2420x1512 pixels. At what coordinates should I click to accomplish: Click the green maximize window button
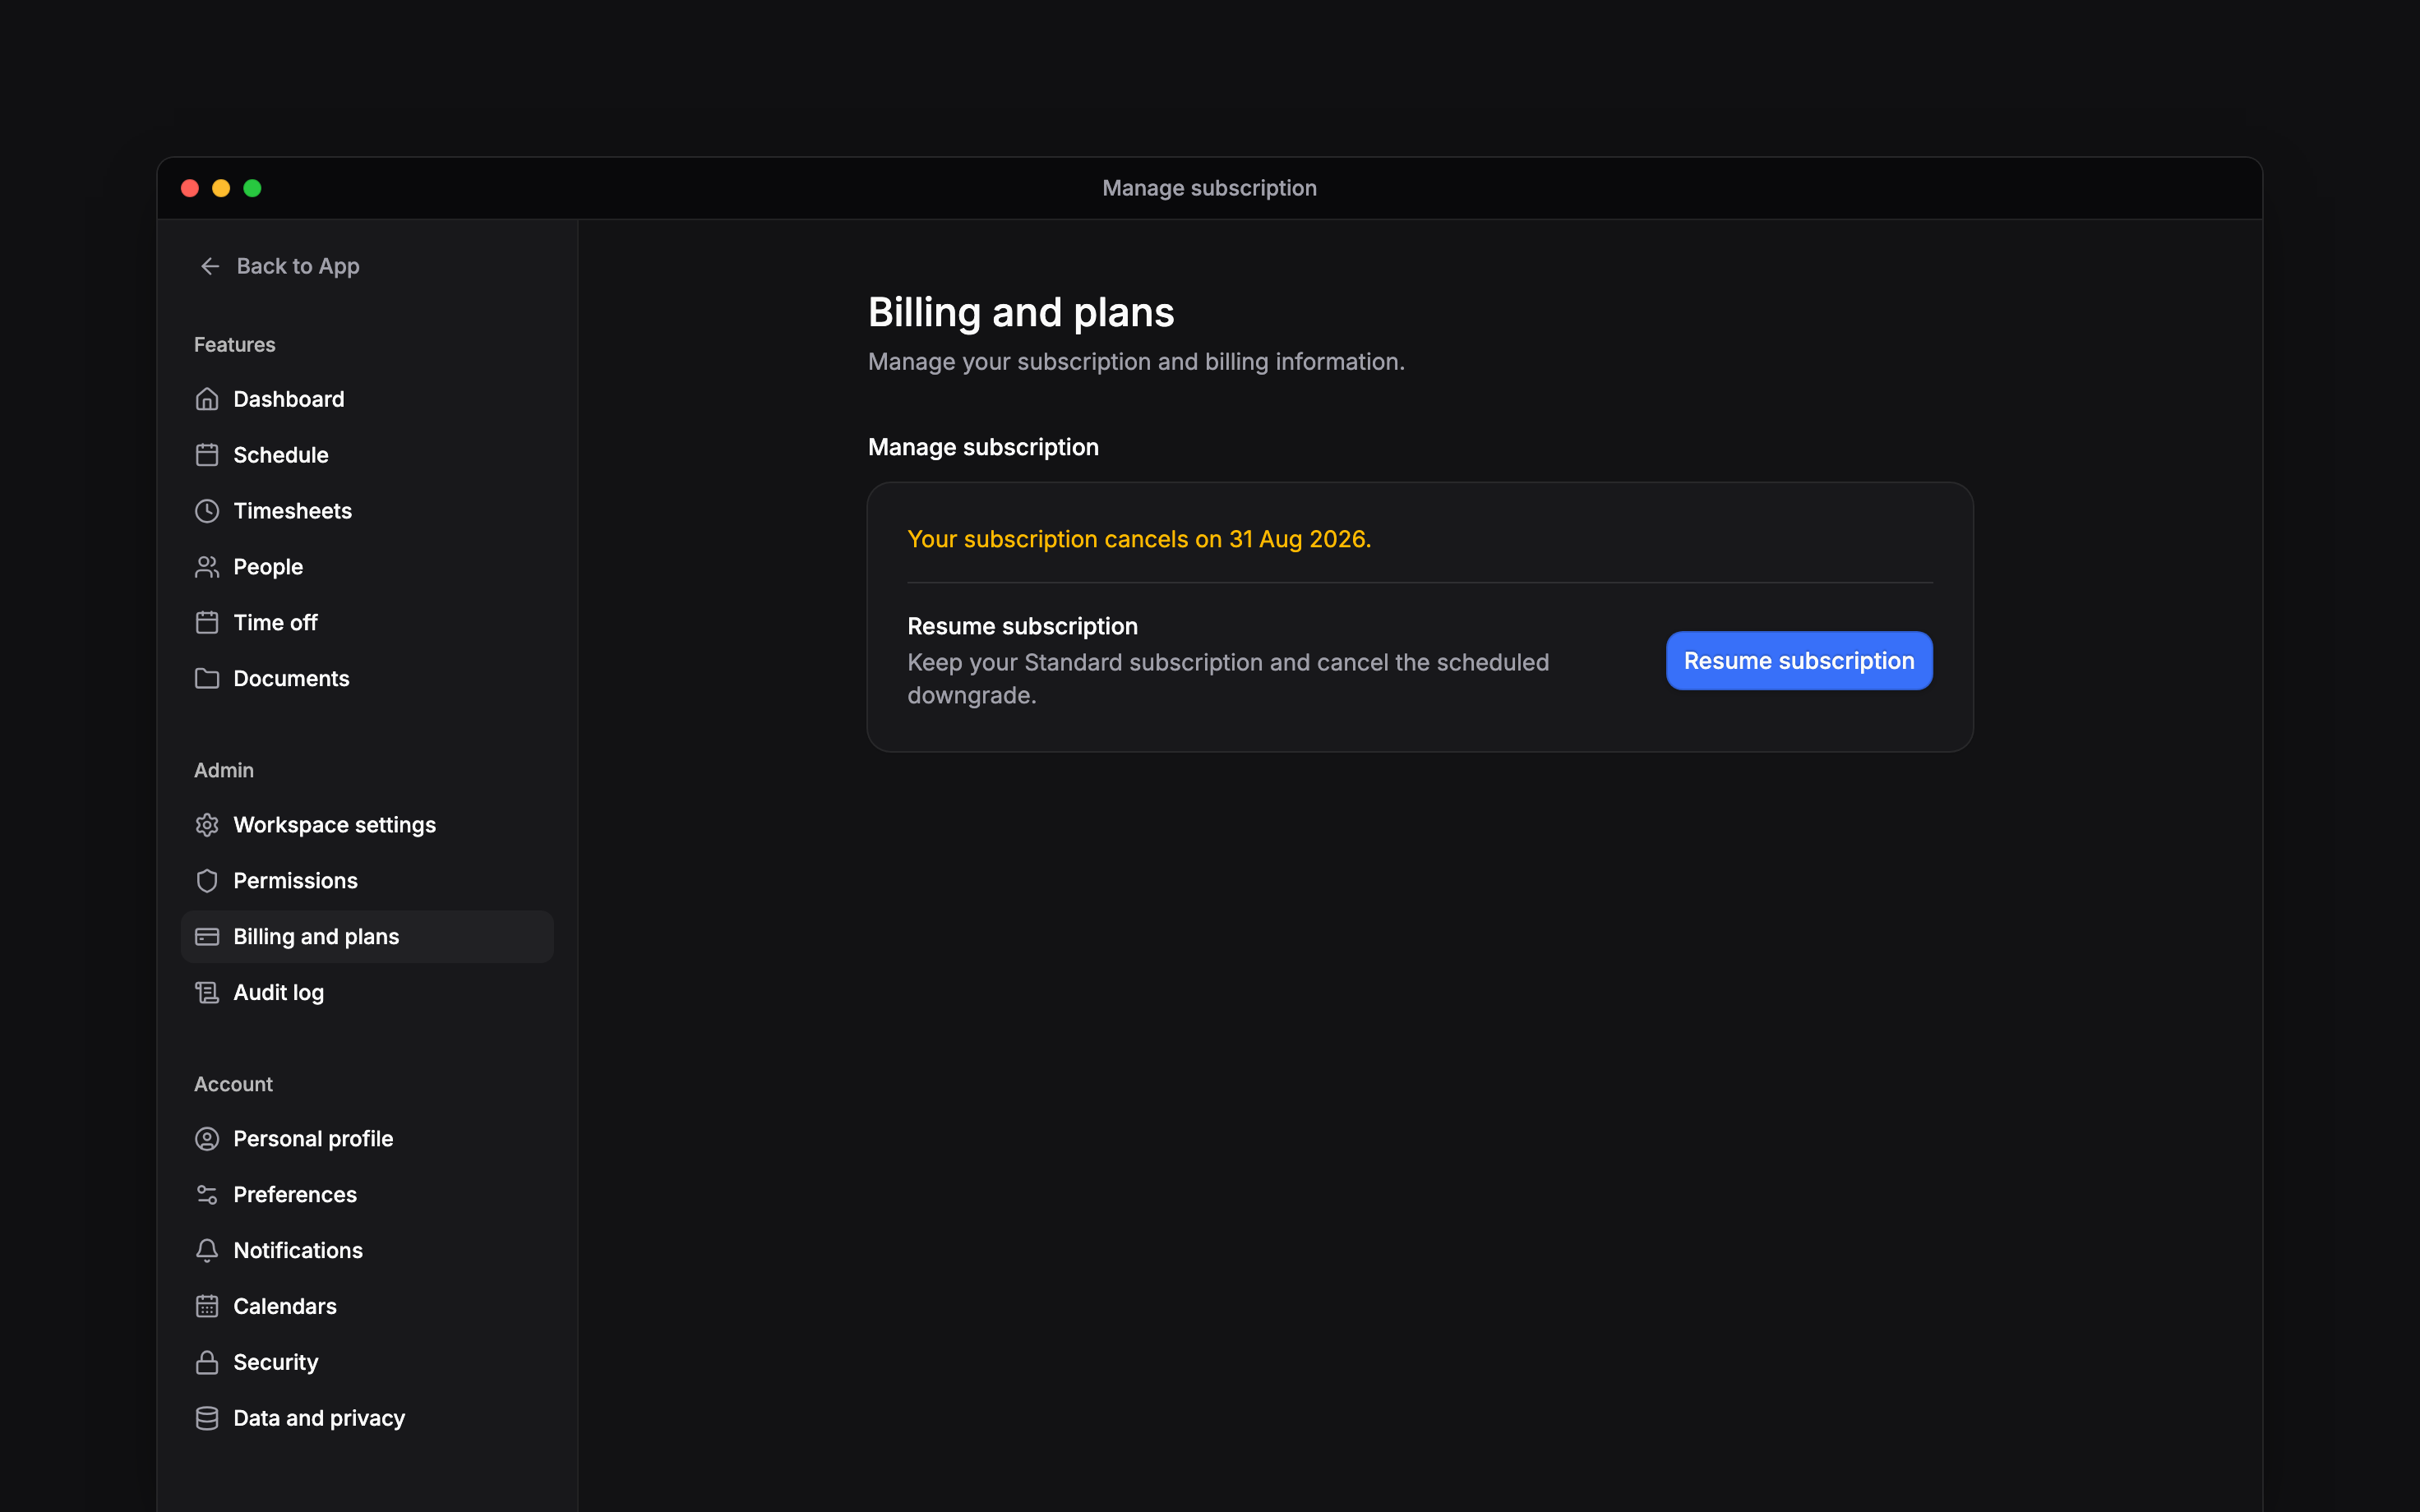252,188
